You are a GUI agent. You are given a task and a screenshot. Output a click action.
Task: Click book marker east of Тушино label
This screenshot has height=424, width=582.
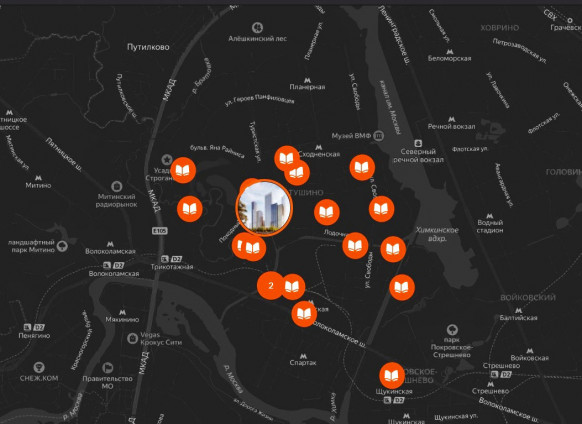[x=327, y=212]
